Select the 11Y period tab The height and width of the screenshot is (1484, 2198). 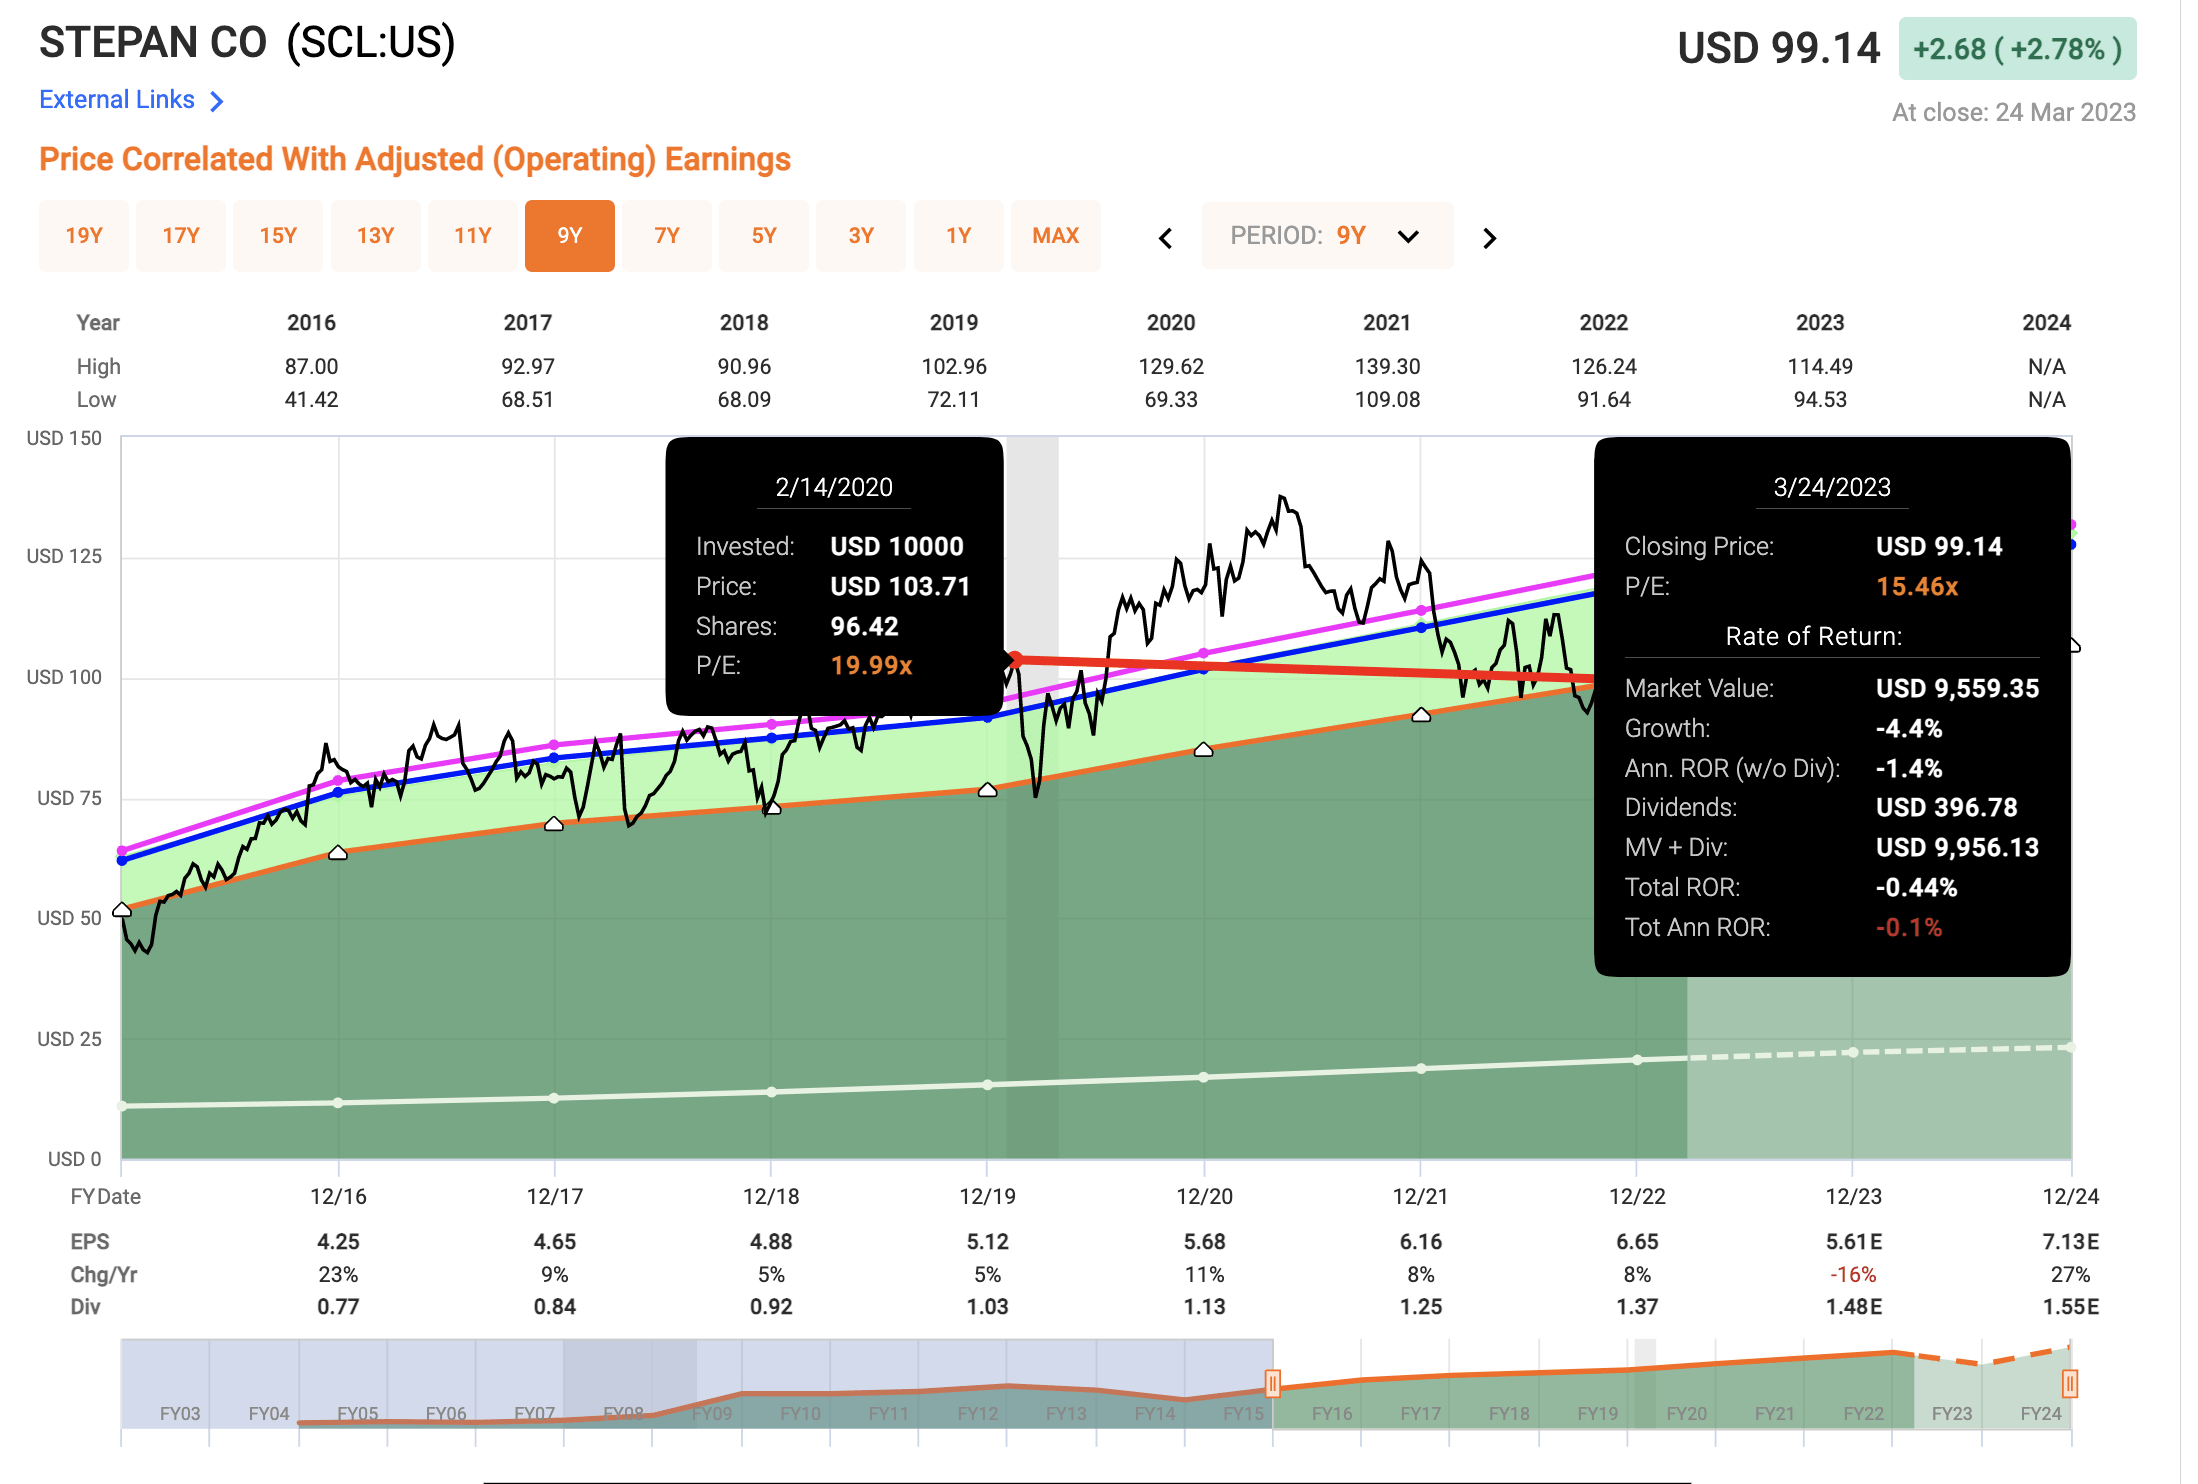pyautogui.click(x=473, y=236)
